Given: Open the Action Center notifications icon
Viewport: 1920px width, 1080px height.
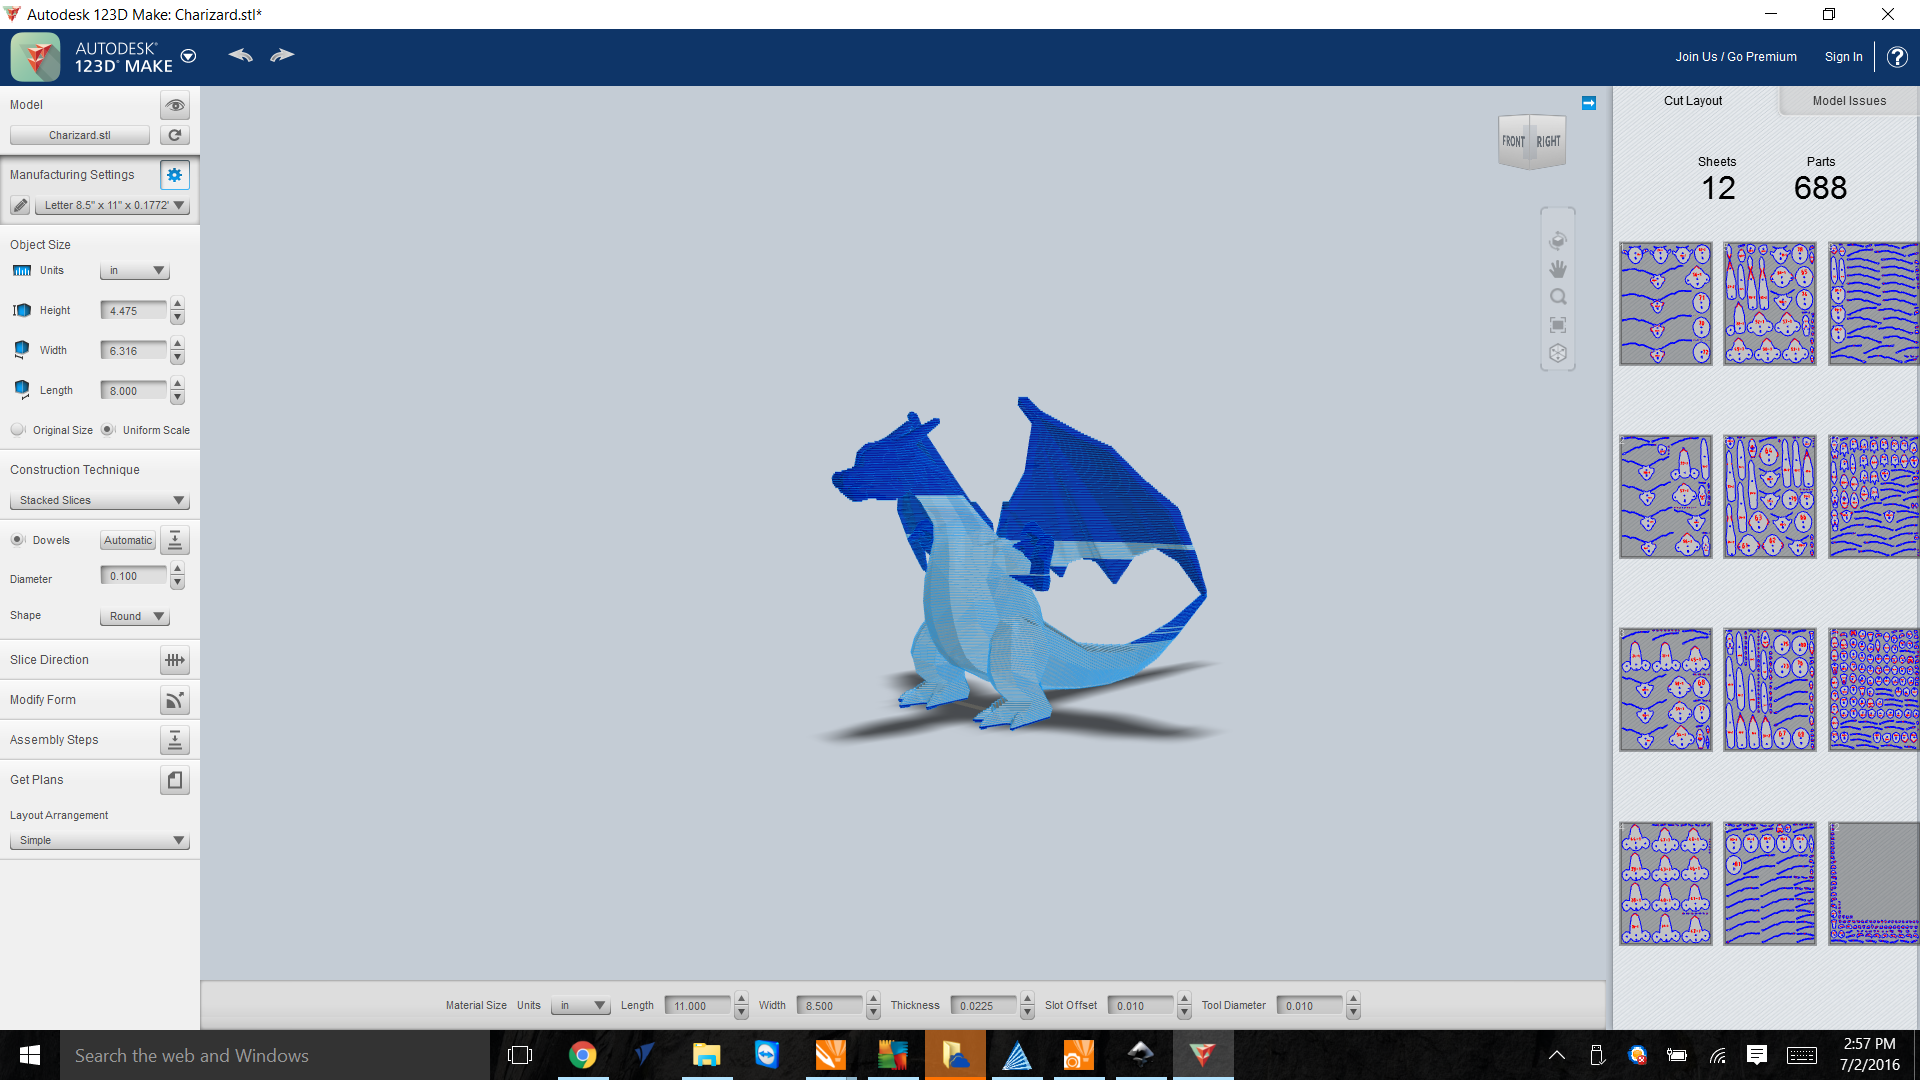Looking at the screenshot, I should tap(1757, 1055).
